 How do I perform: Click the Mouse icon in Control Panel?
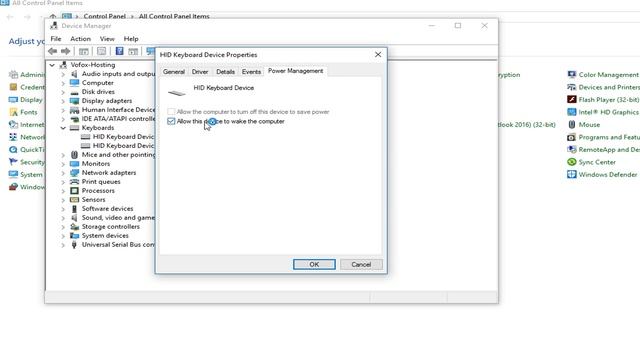point(571,124)
